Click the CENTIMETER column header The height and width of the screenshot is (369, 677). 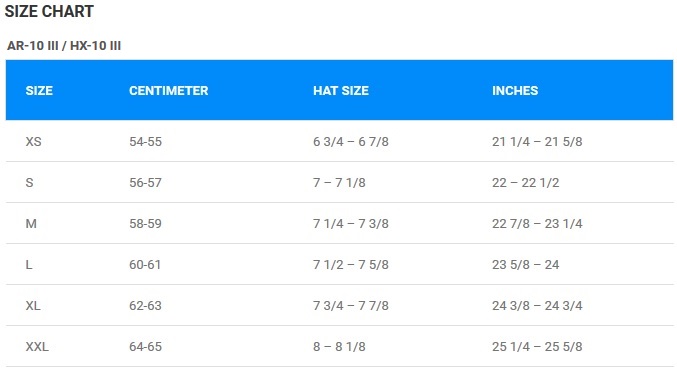click(x=168, y=91)
